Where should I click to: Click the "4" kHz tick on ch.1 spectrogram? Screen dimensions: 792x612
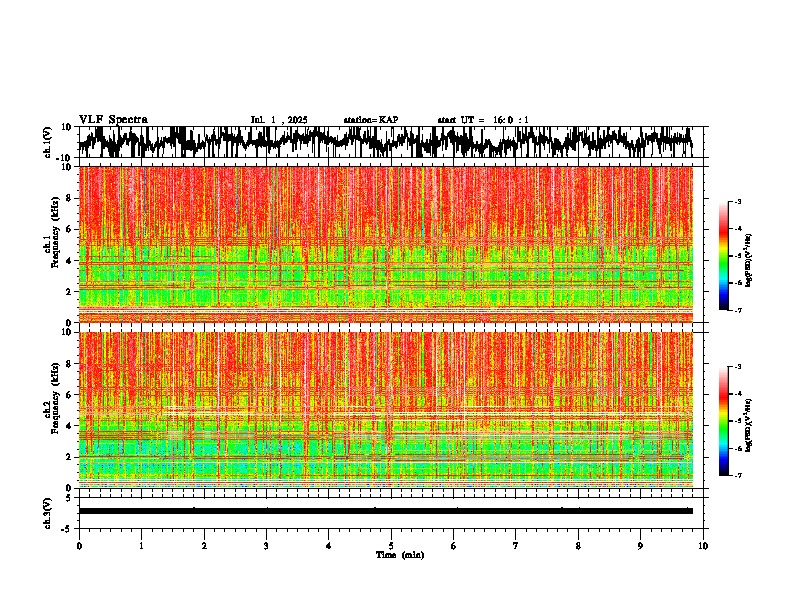click(69, 261)
